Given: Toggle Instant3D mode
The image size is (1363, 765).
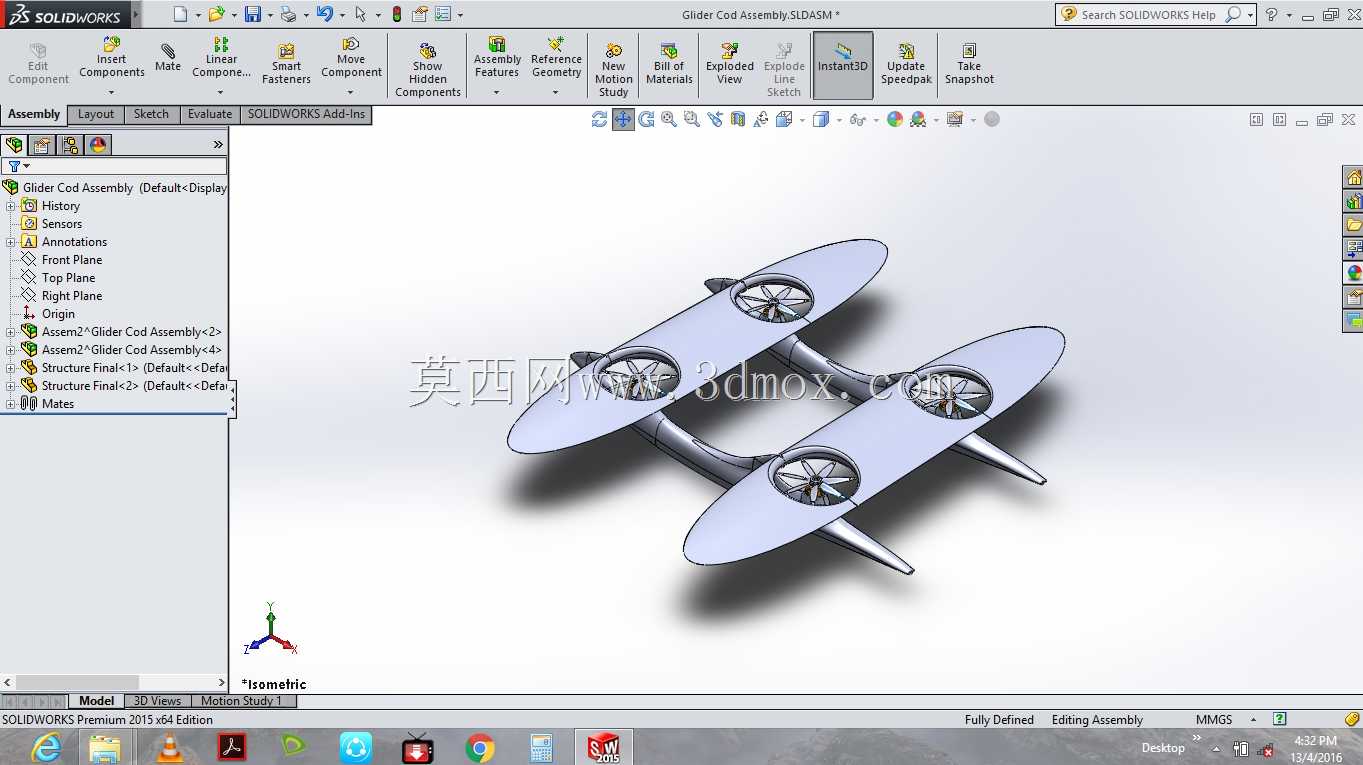Looking at the screenshot, I should 843,65.
